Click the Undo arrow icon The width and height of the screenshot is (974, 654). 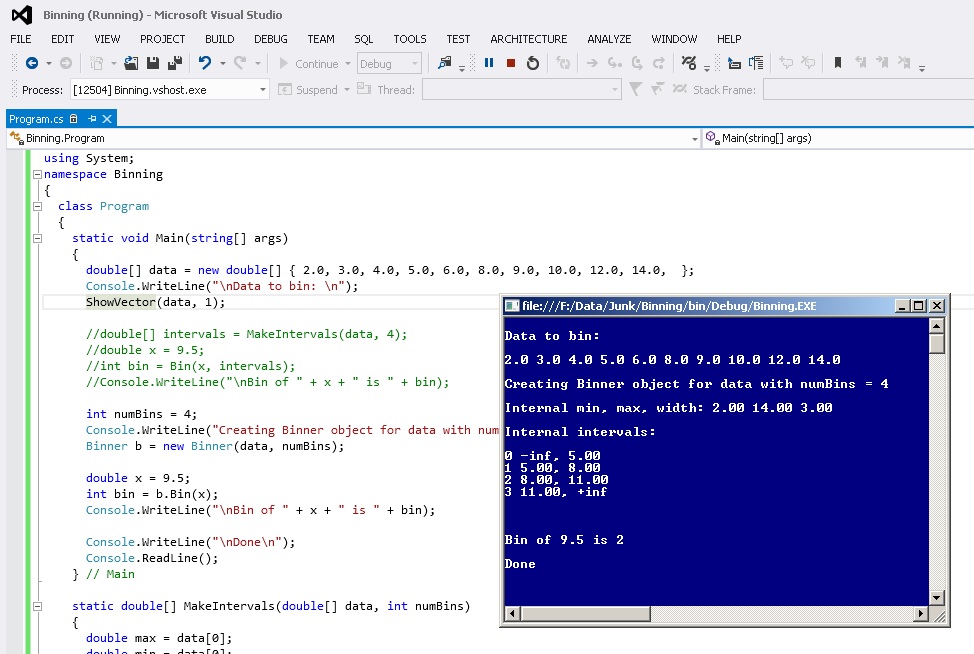205,62
